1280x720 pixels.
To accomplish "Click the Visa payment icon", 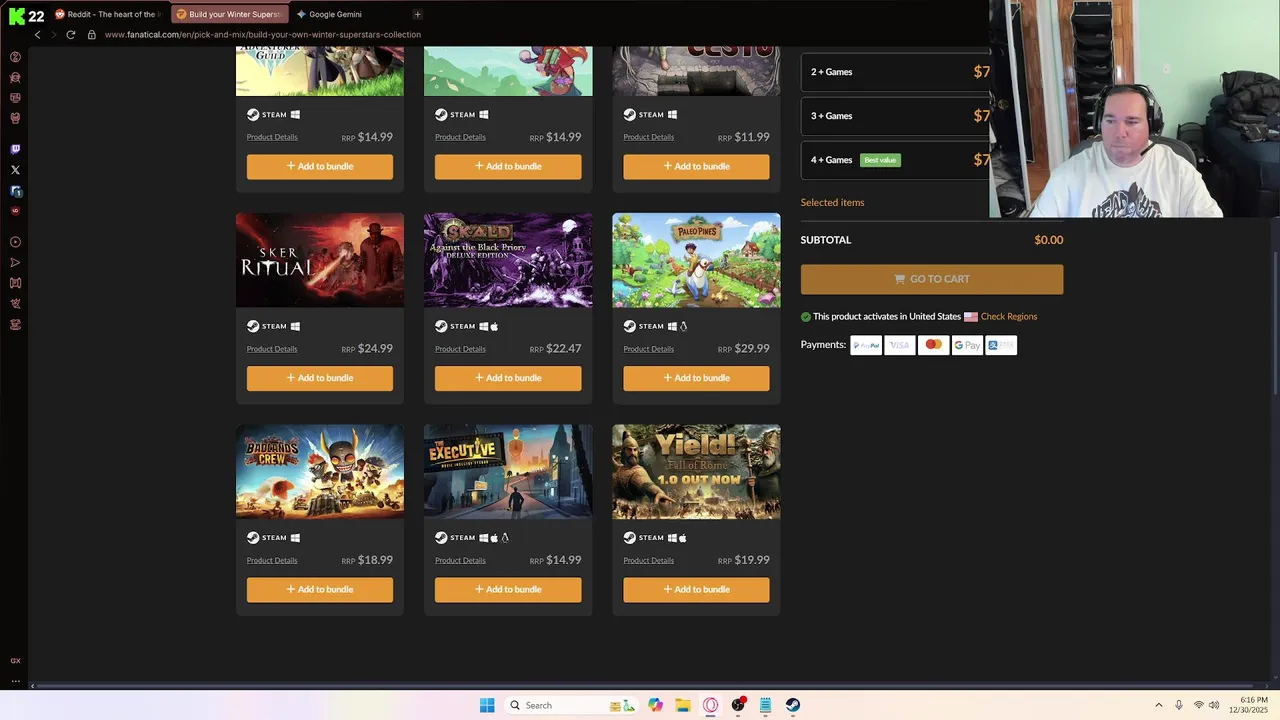I will click(x=900, y=345).
